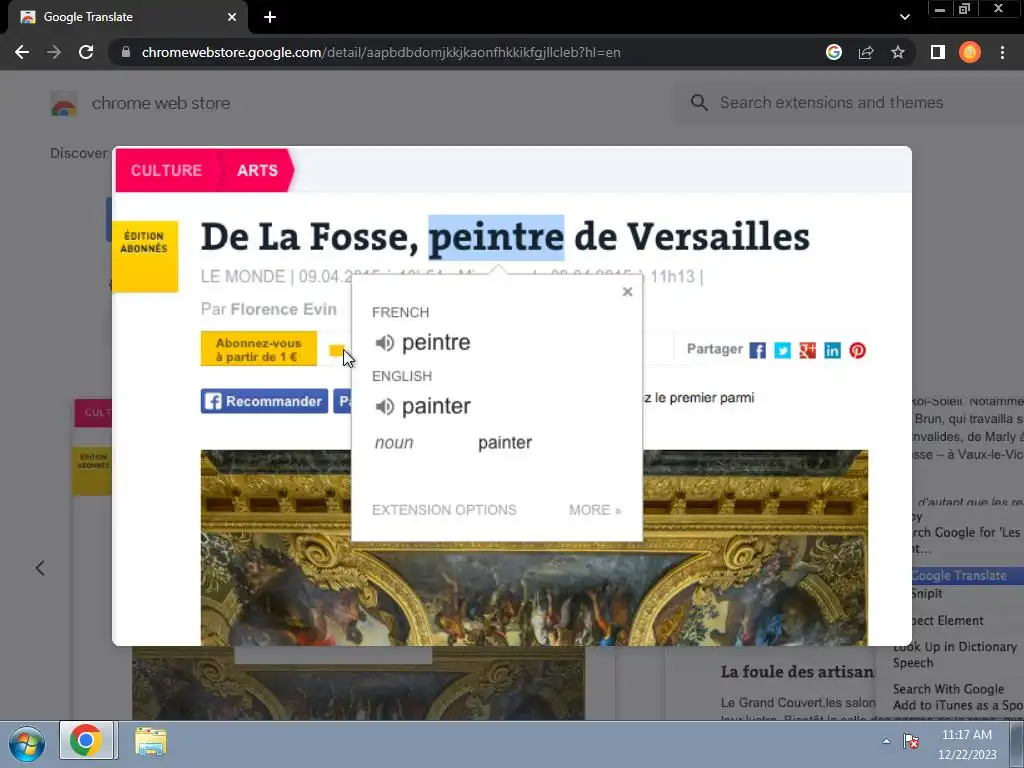
Task: Open the Chrome profile avatar
Action: pos(970,52)
